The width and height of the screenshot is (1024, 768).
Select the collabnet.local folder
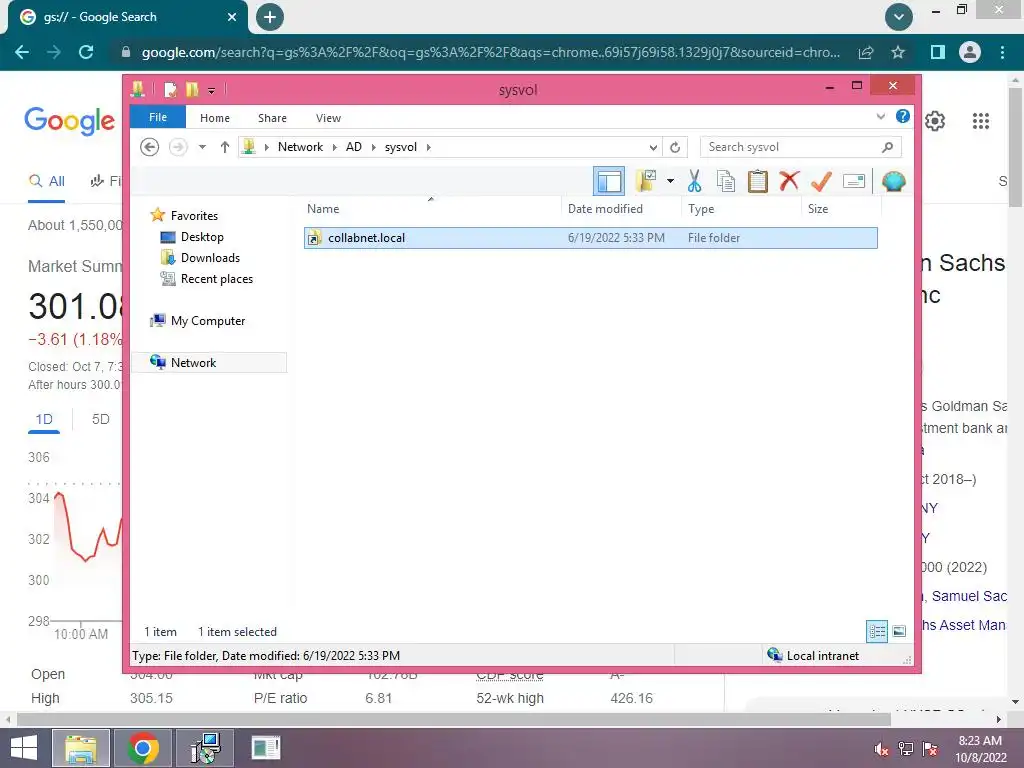[x=590, y=238]
